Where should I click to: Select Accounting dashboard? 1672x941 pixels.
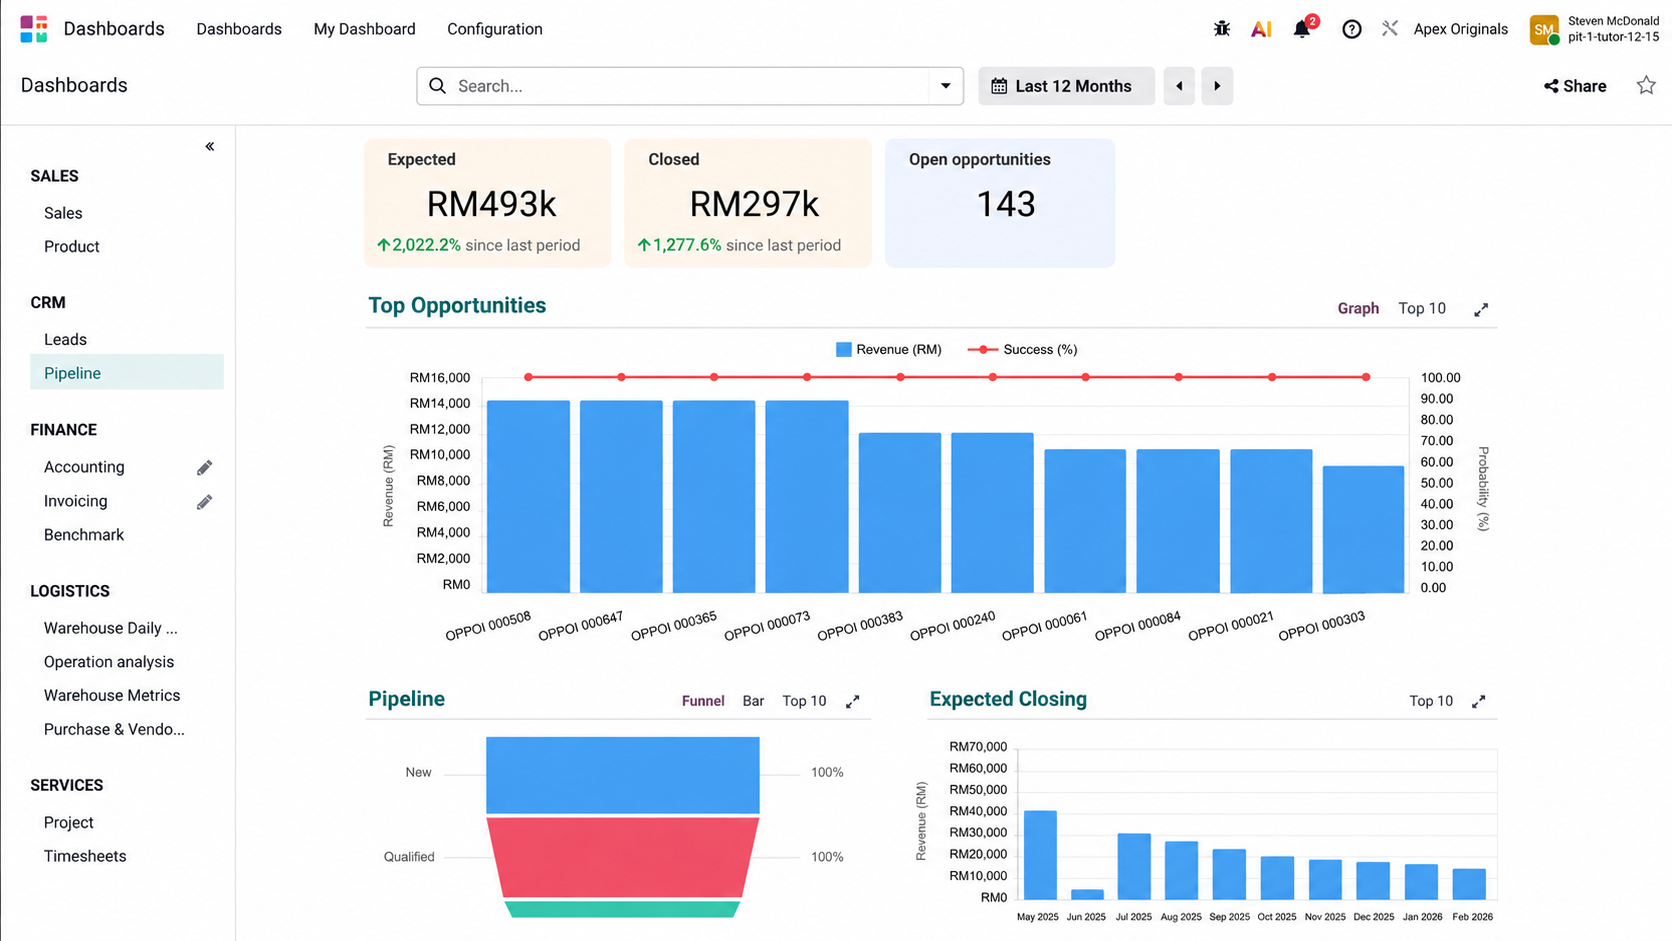click(x=84, y=467)
